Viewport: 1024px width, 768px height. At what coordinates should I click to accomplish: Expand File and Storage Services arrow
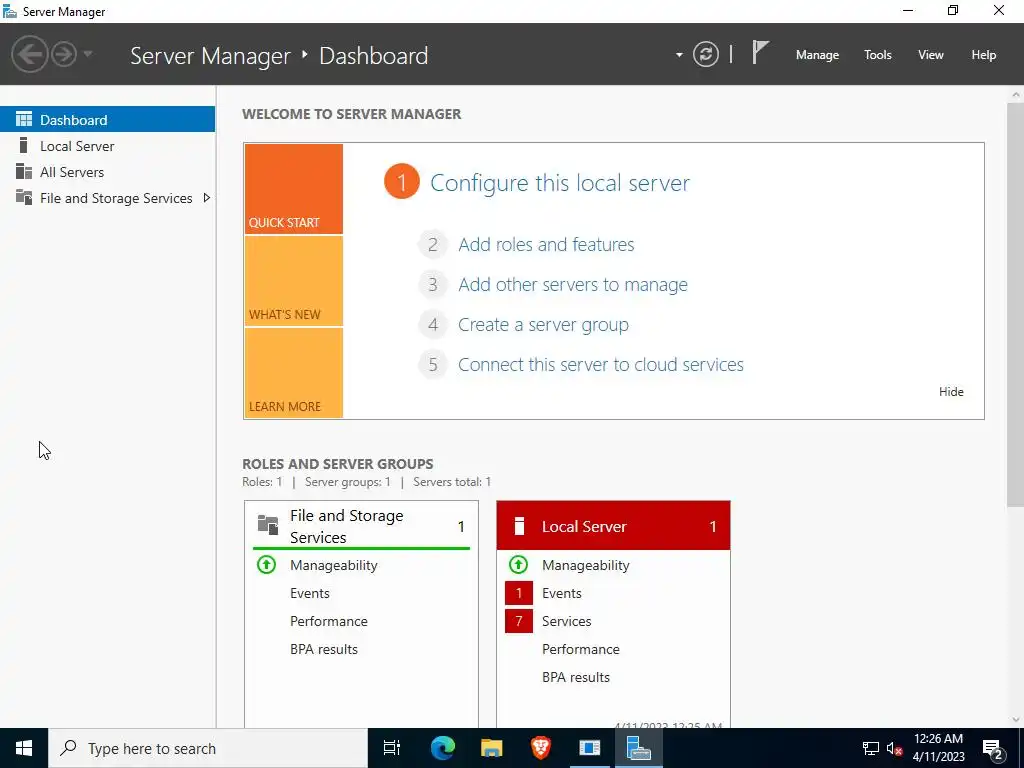click(206, 198)
